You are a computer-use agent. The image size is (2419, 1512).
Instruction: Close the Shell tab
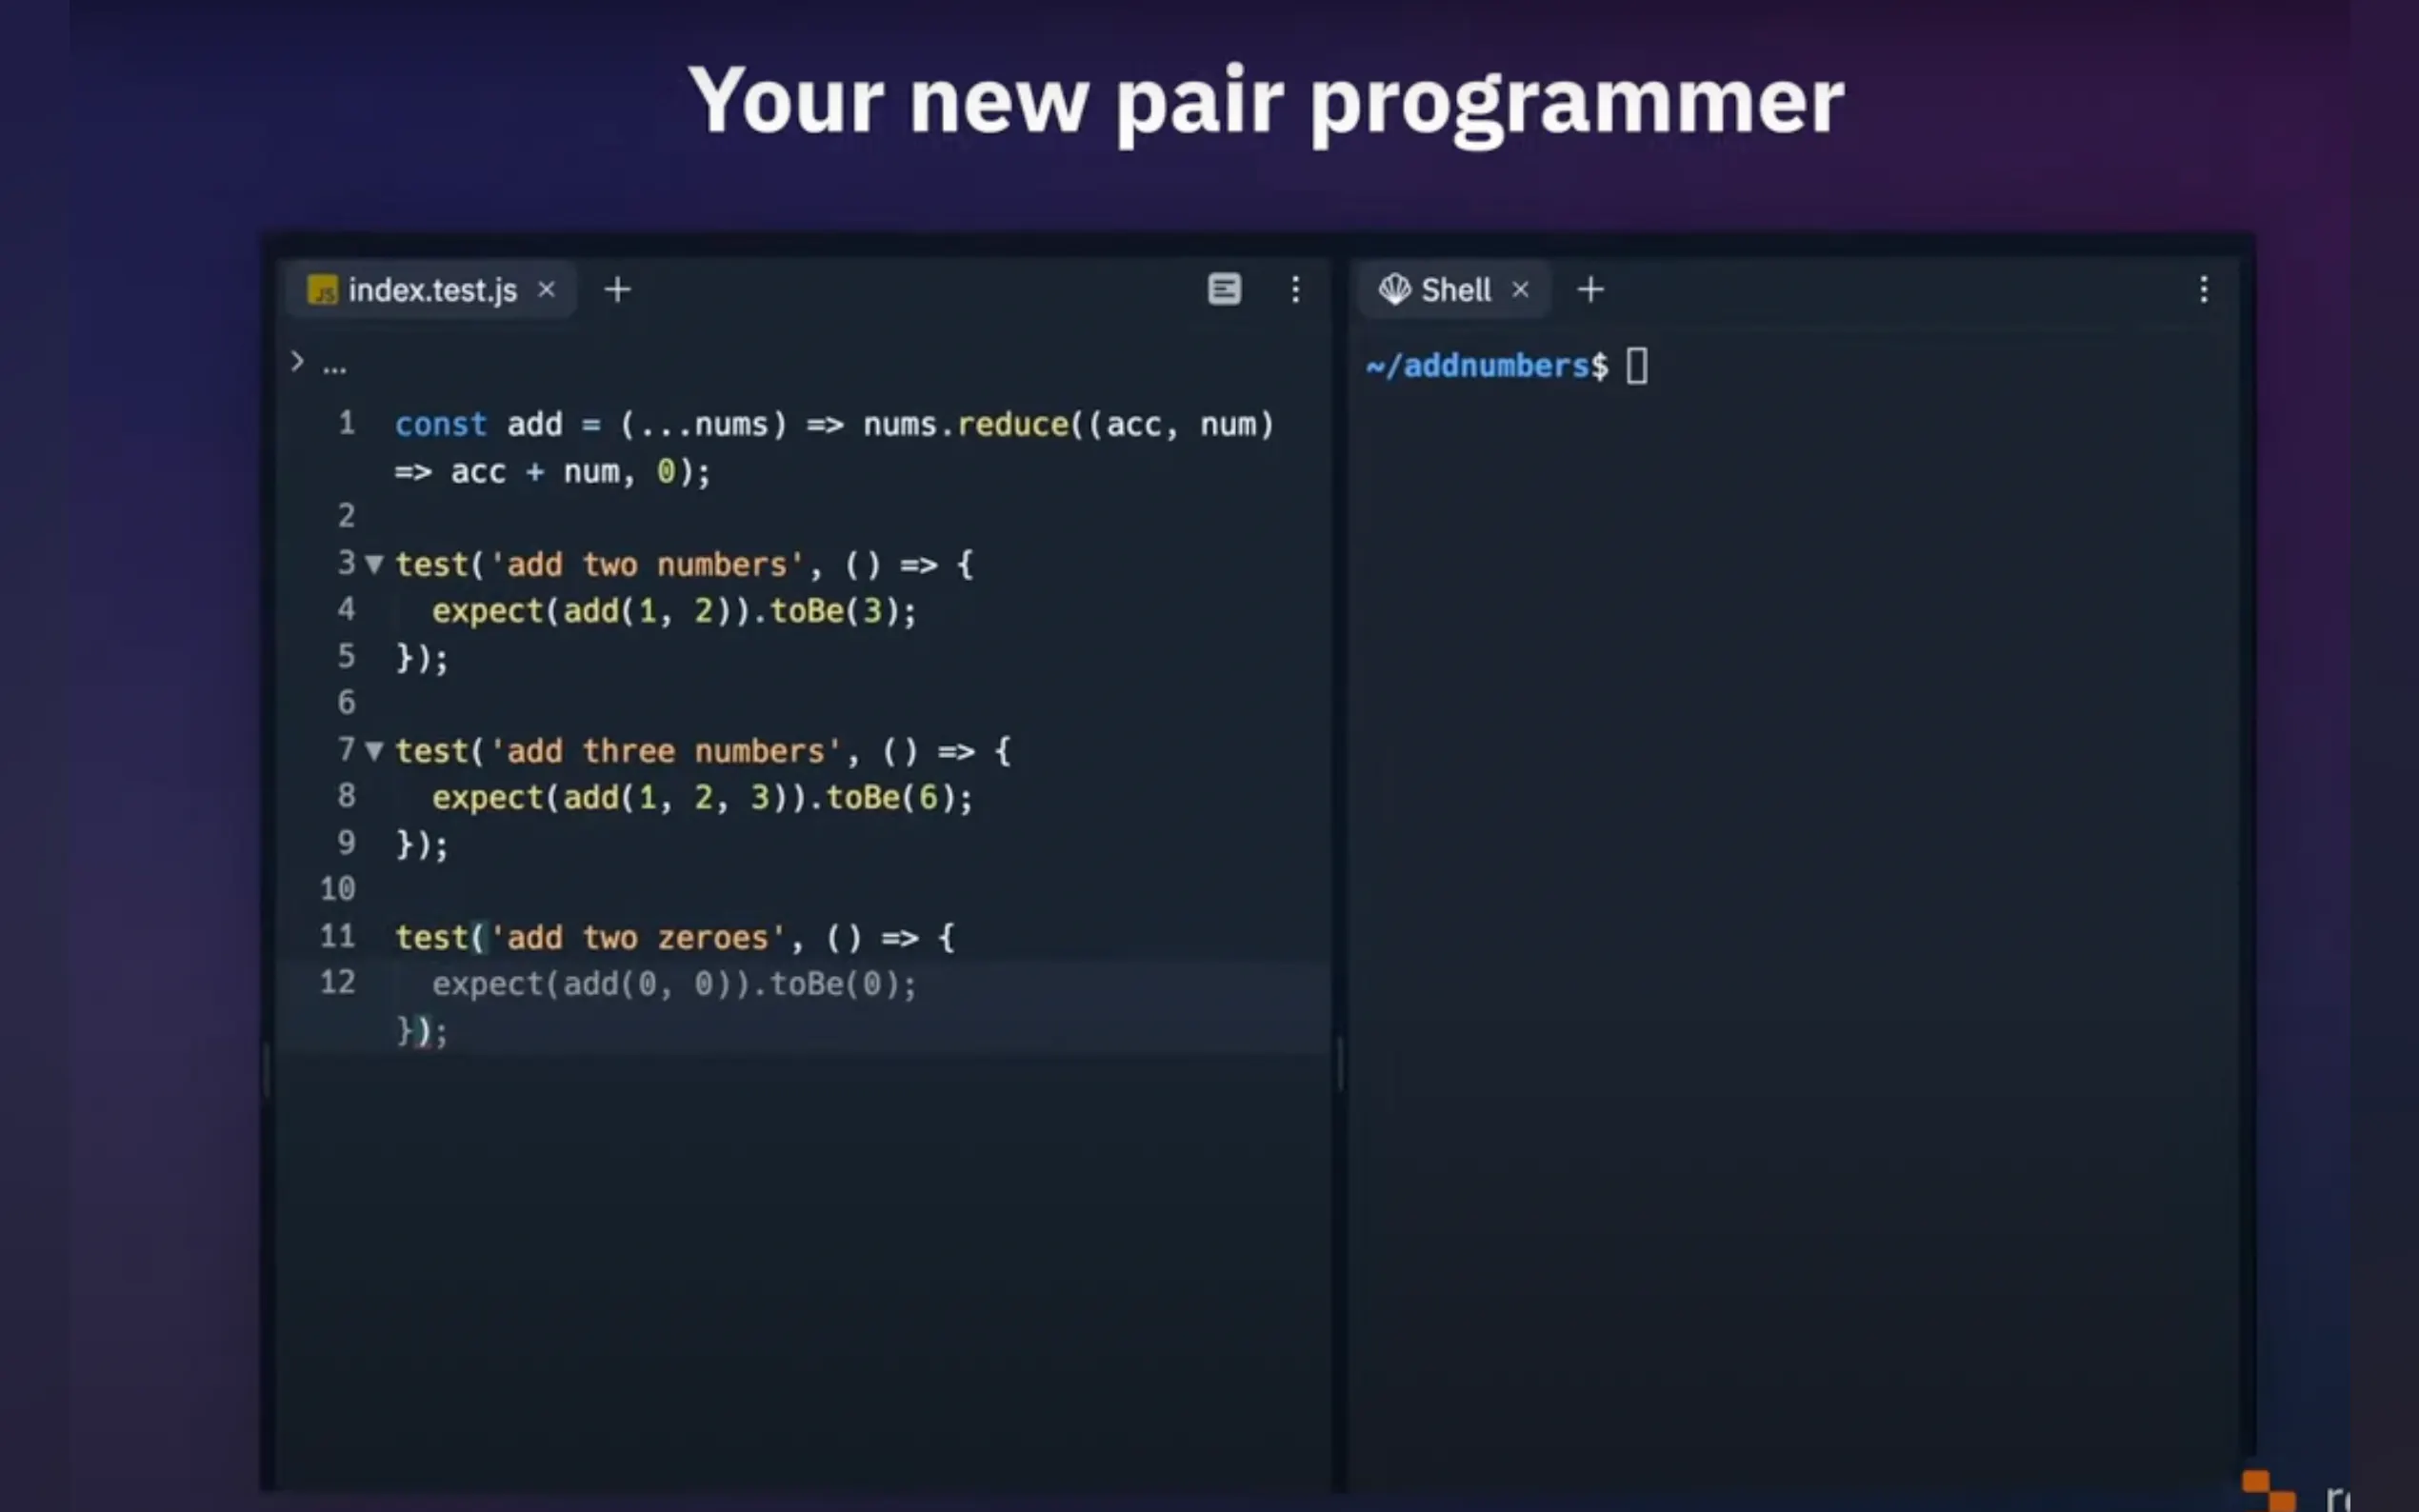click(1520, 290)
